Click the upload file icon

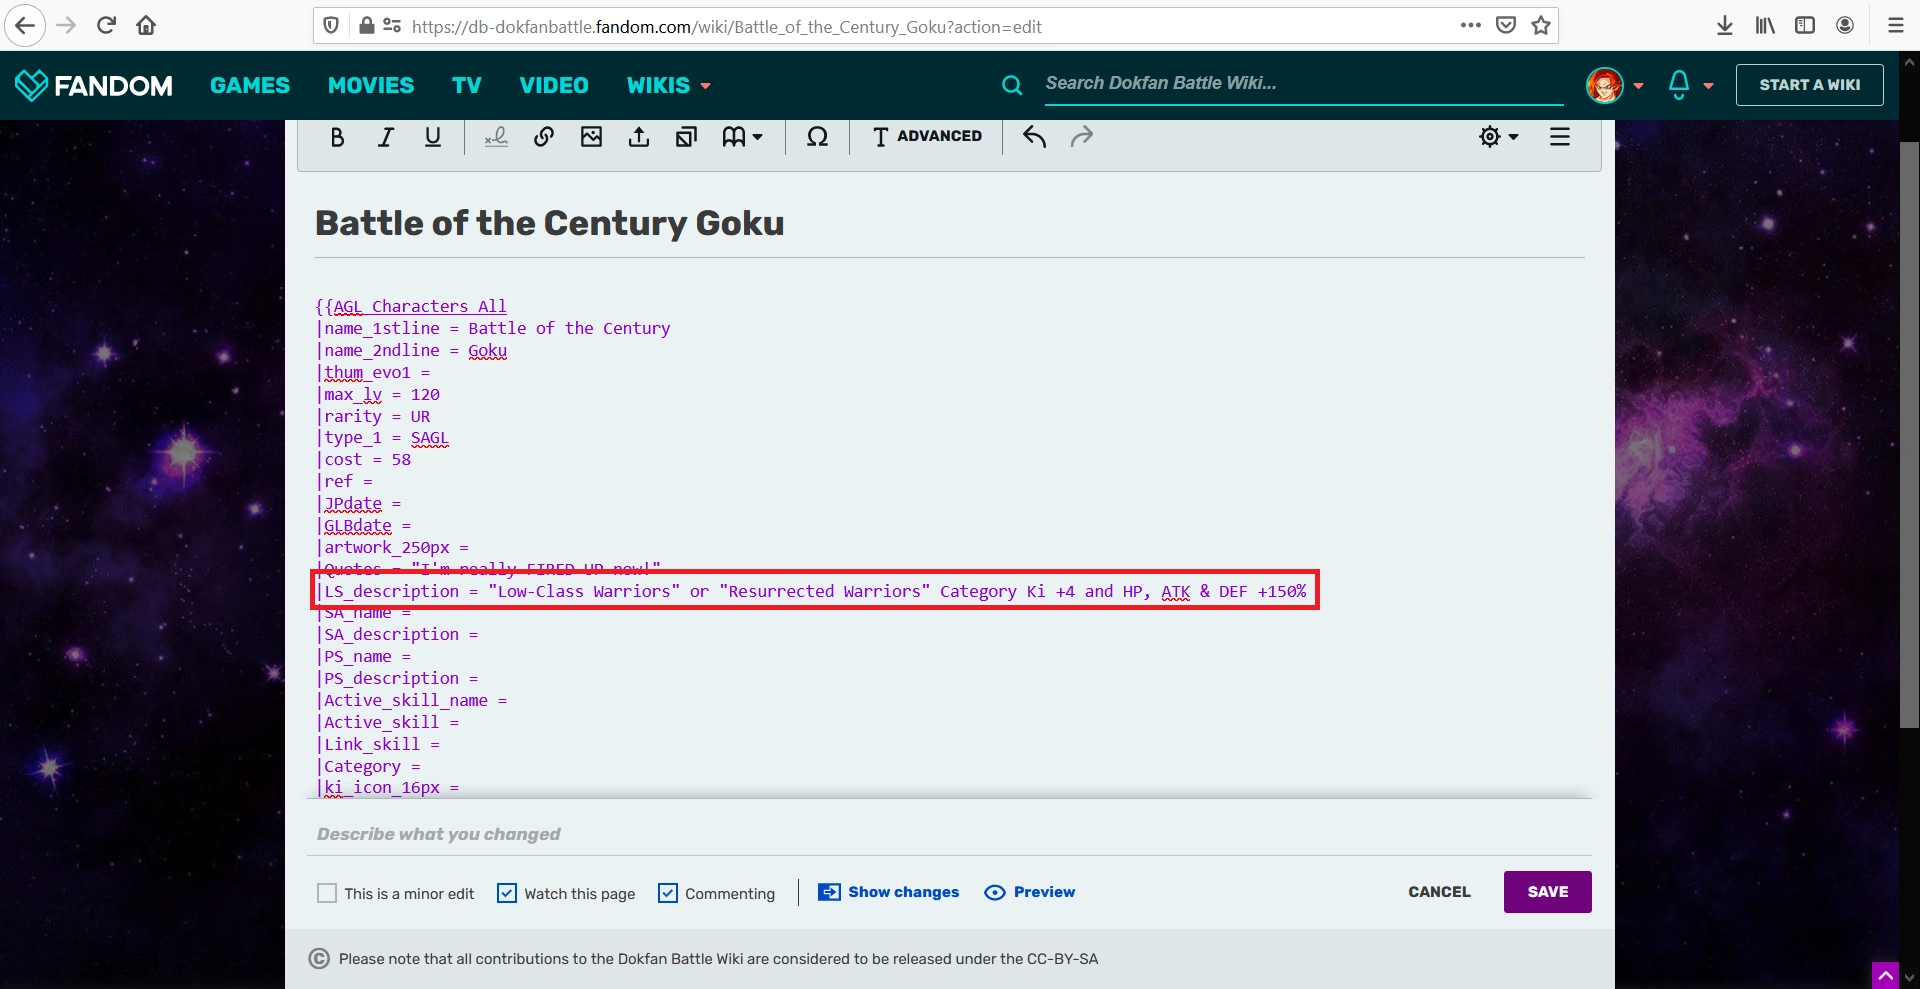[639, 137]
